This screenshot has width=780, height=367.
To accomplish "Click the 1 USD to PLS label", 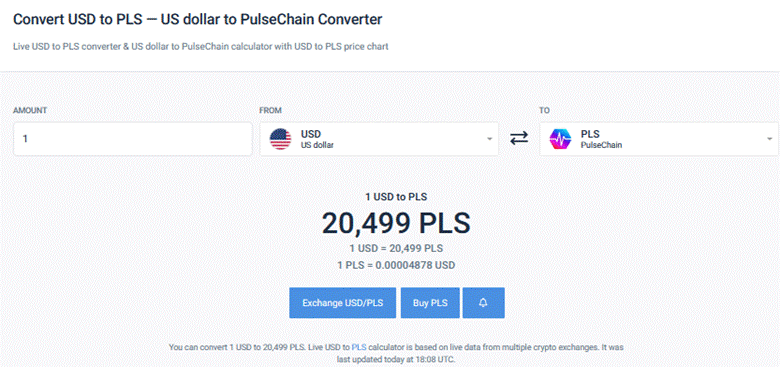I will 396,197.
